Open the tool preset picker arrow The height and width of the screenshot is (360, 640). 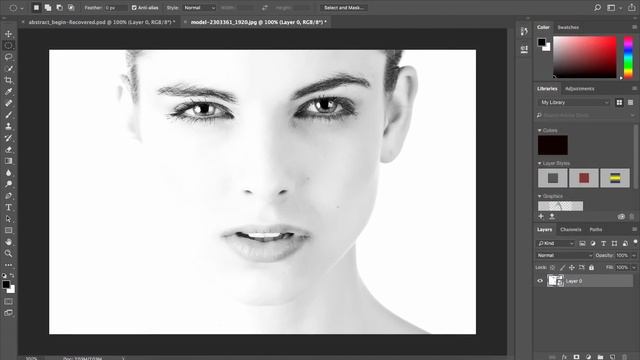tap(22, 8)
